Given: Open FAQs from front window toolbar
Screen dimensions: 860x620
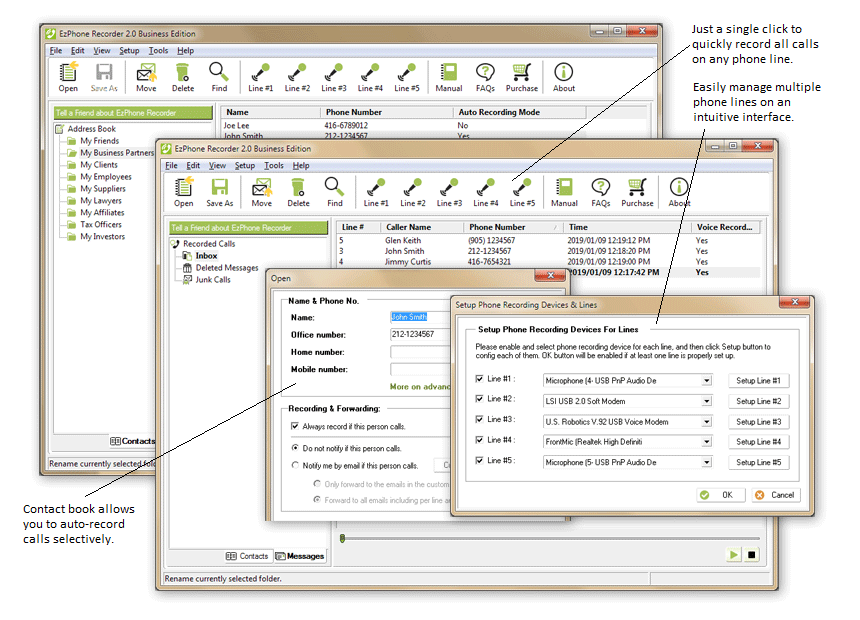Looking at the screenshot, I should coord(601,191).
